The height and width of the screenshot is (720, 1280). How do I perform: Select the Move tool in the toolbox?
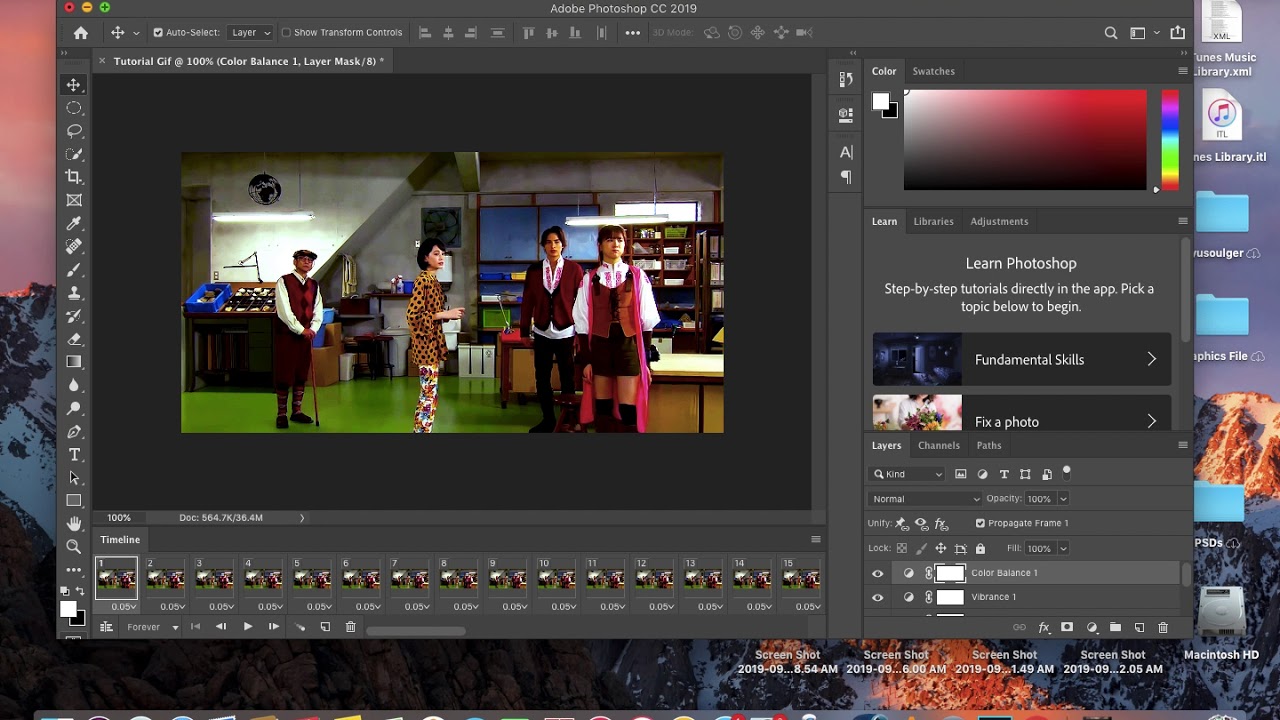pos(74,85)
